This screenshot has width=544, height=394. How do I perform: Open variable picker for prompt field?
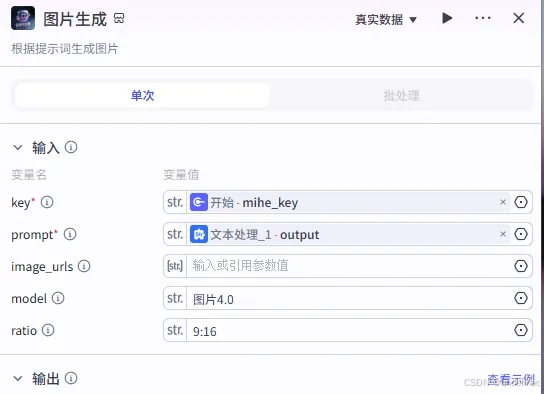coord(521,234)
